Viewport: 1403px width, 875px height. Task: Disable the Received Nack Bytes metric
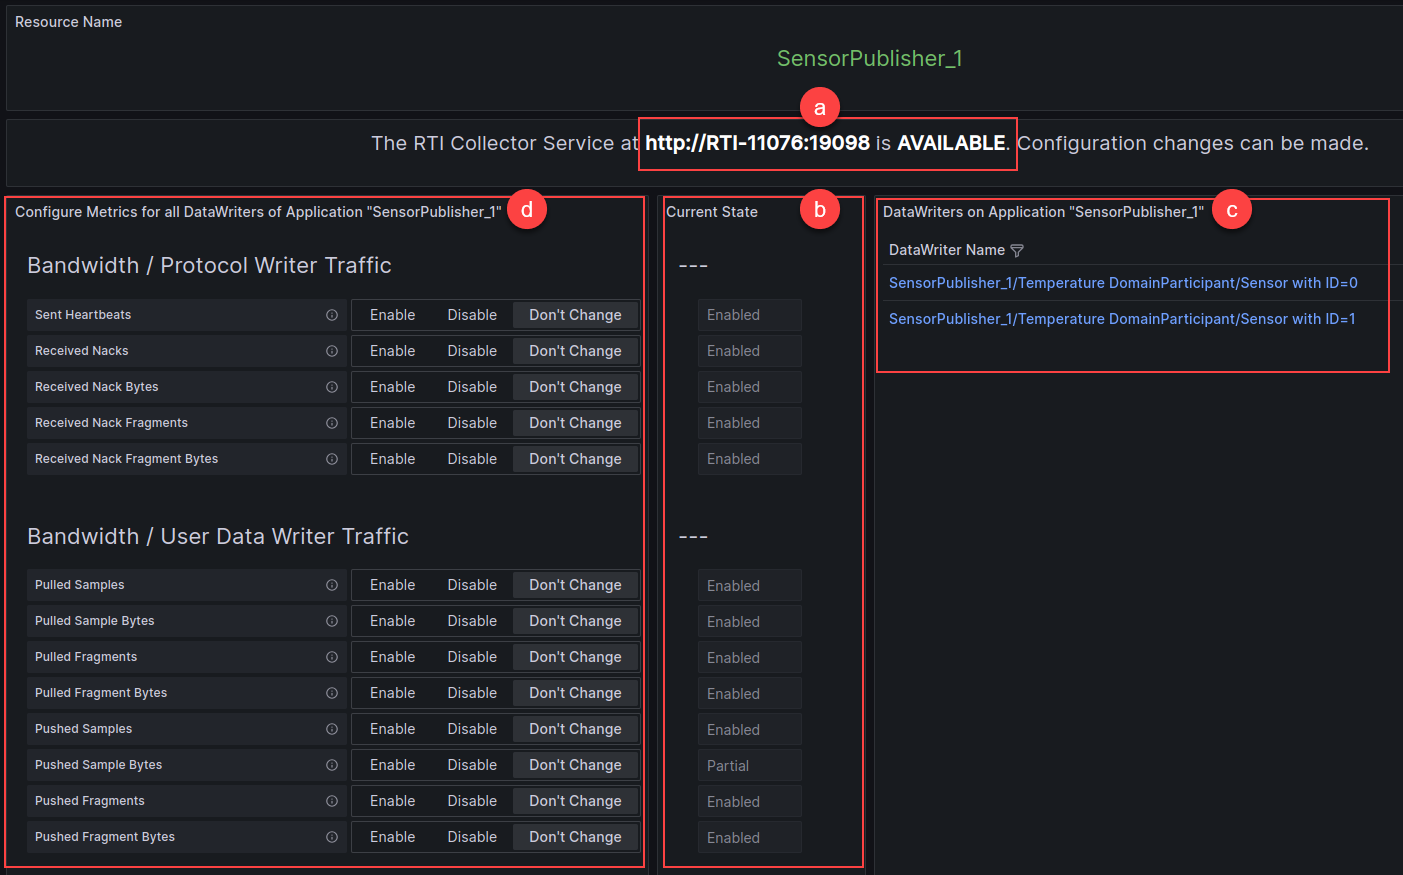pos(472,386)
